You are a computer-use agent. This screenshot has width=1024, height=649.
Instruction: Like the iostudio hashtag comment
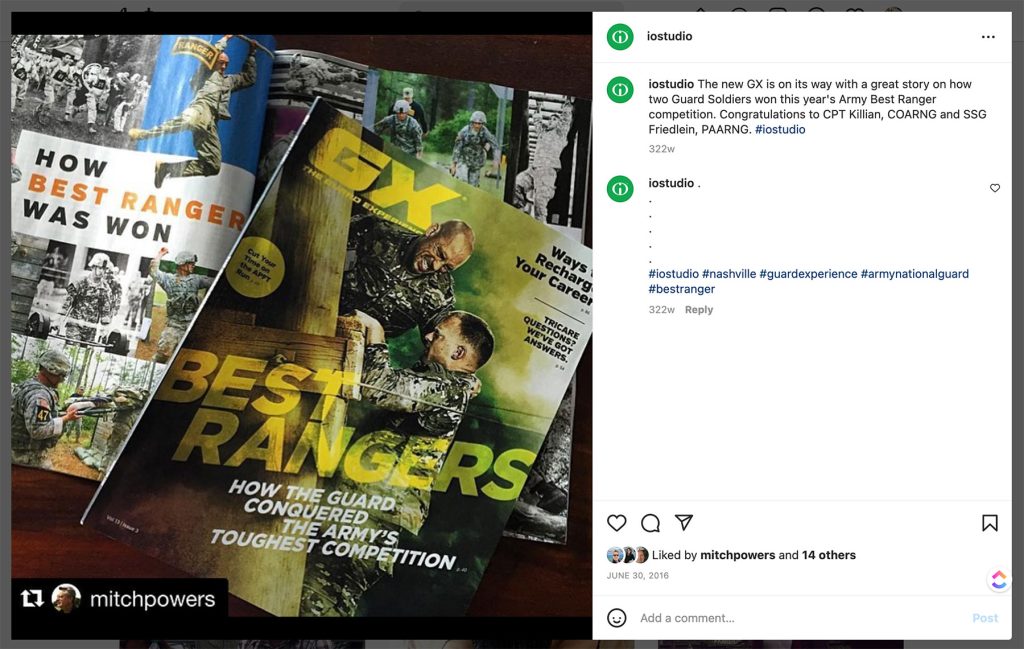click(x=995, y=188)
